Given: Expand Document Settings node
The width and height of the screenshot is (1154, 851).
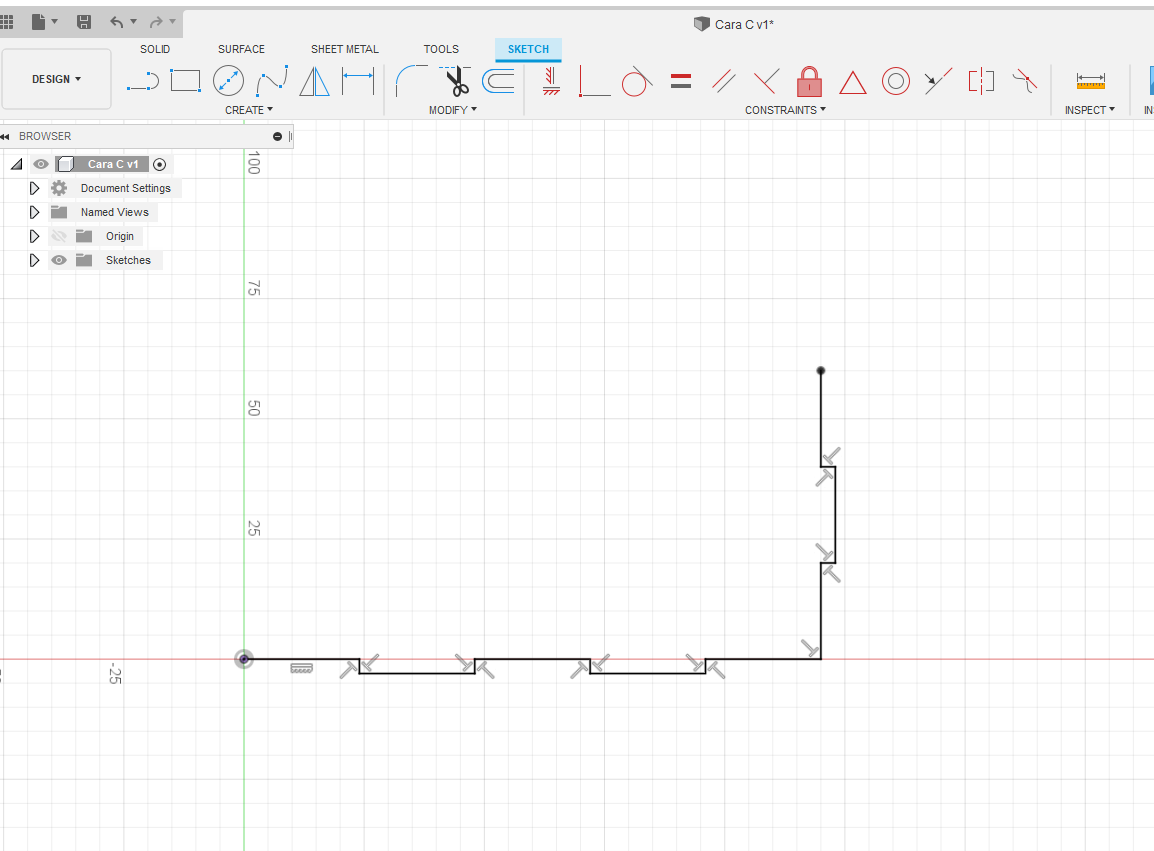Looking at the screenshot, I should [34, 188].
